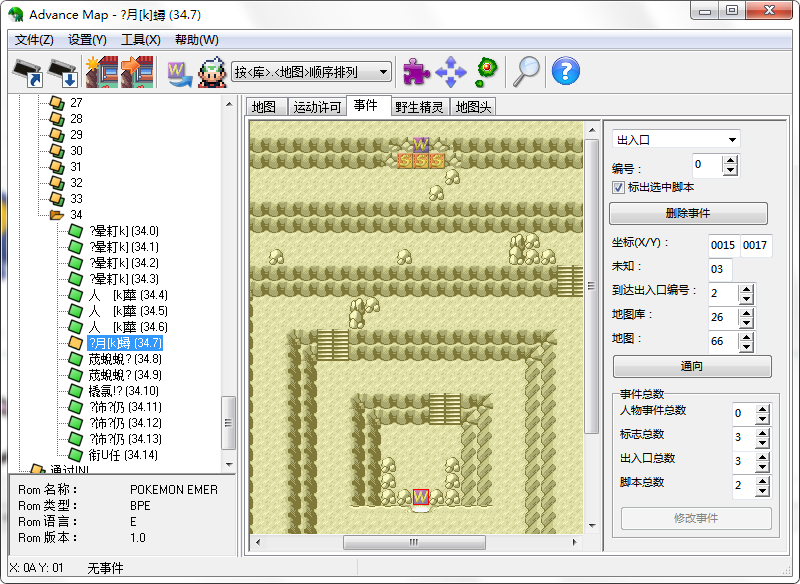The height and width of the screenshot is (584, 800).
Task: Switch to the 野生精灵 tab
Action: point(419,107)
